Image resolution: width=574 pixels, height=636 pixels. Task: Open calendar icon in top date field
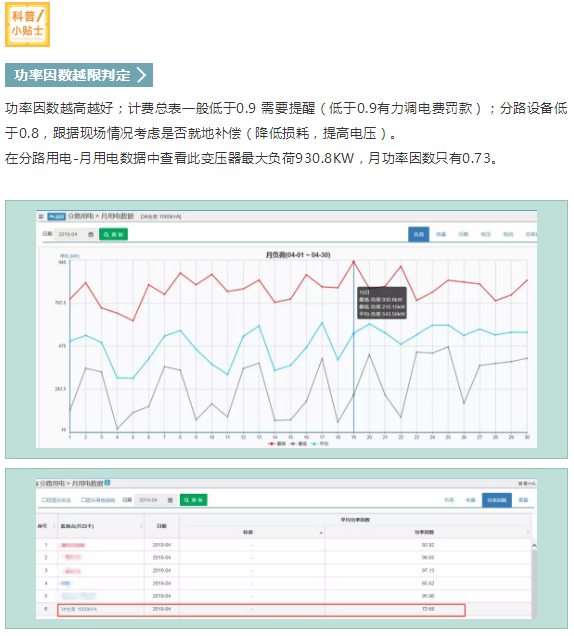coord(91,234)
